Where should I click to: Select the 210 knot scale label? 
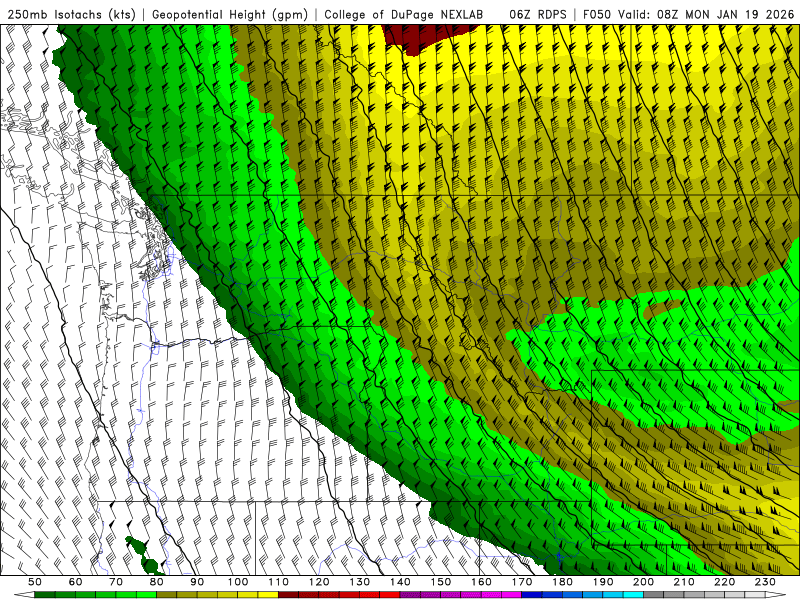coord(684,582)
